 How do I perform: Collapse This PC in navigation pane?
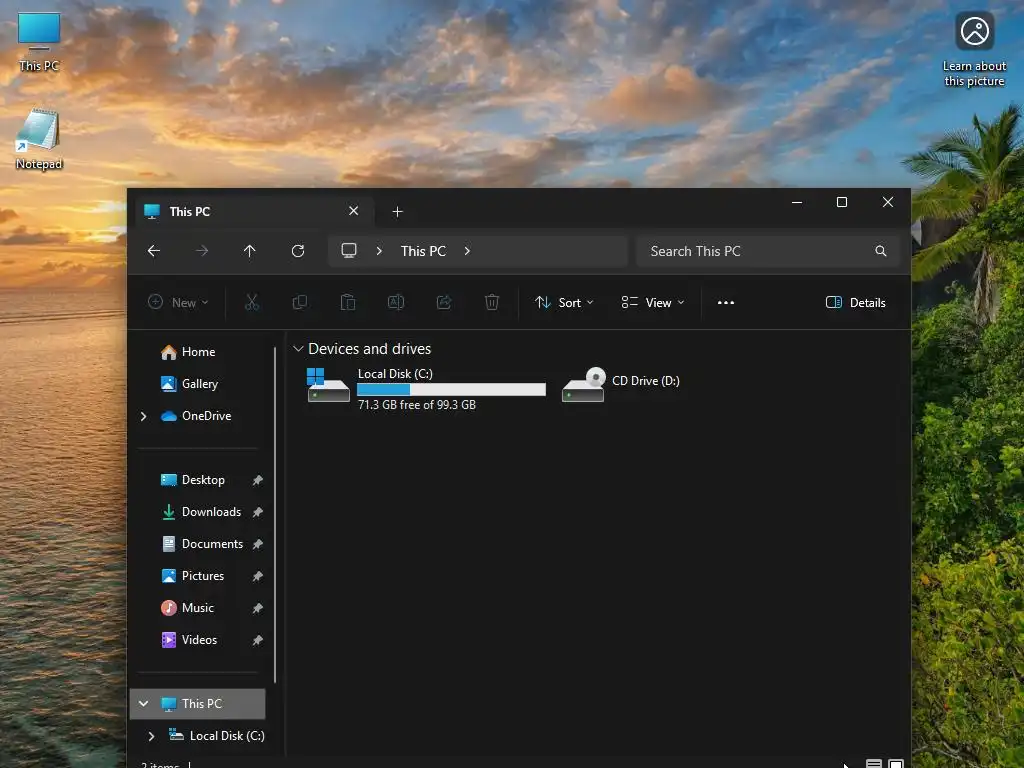tap(144, 703)
